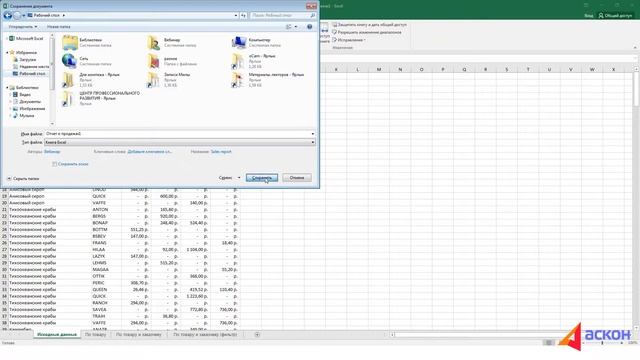The width and height of the screenshot is (640, 360).
Task: Click the add new sheet plus icon
Action: coord(257,335)
